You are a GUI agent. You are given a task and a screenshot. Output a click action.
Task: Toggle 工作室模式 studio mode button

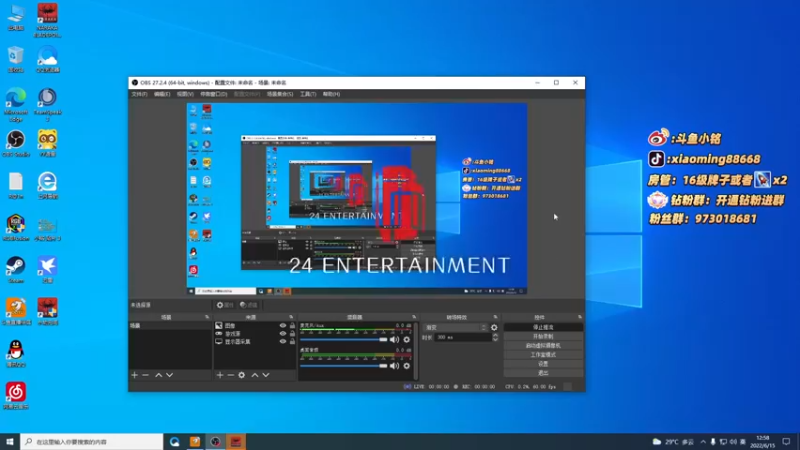click(543, 355)
